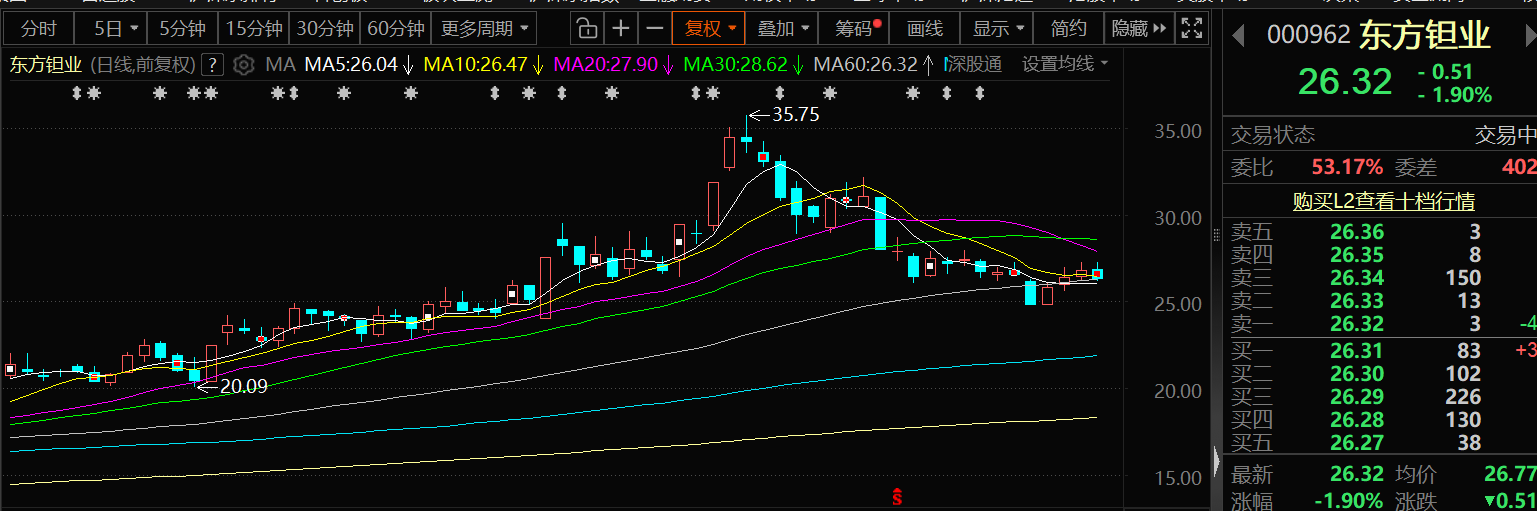The image size is (1537, 511).
Task: Open the 设置均线 dropdown
Action: pyautogui.click(x=1065, y=65)
